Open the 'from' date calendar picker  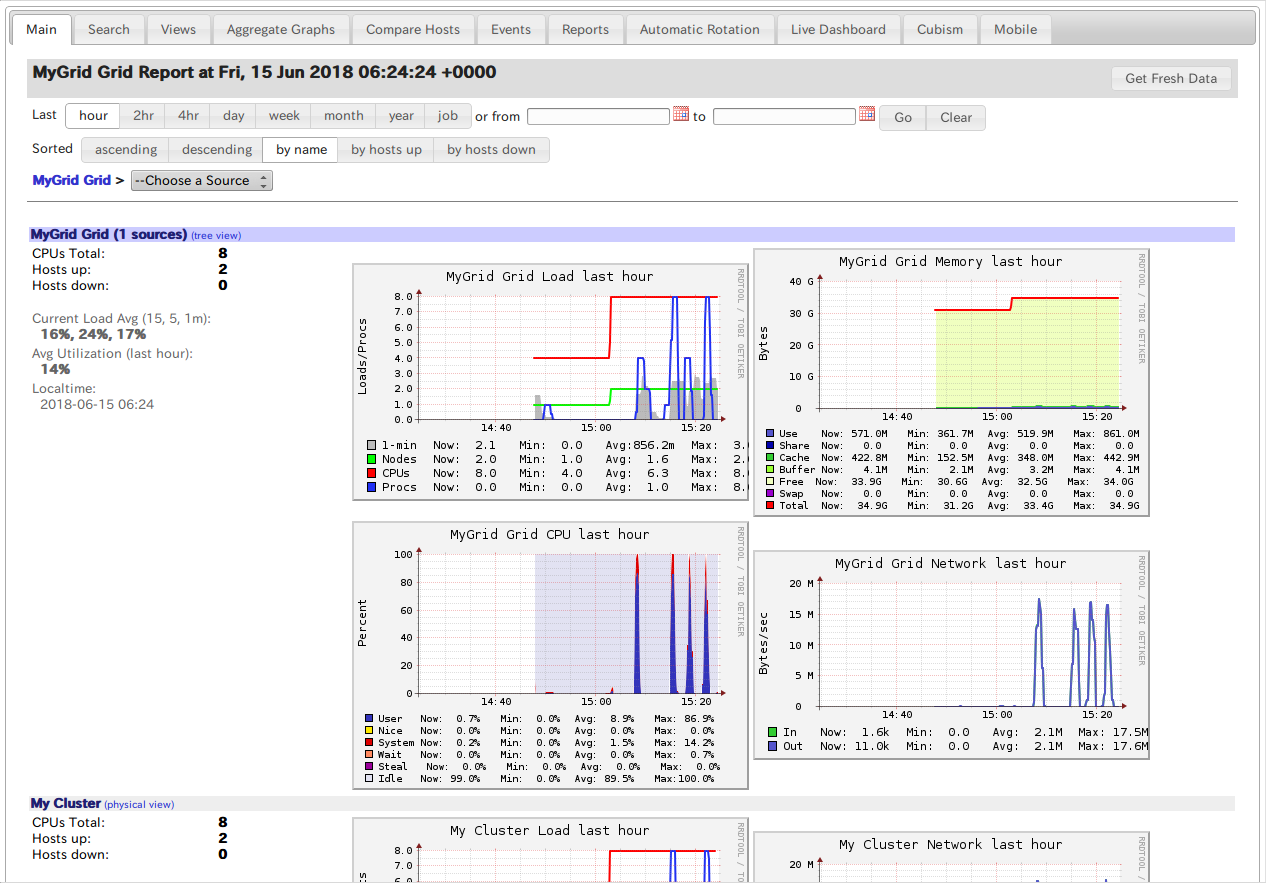tap(681, 114)
